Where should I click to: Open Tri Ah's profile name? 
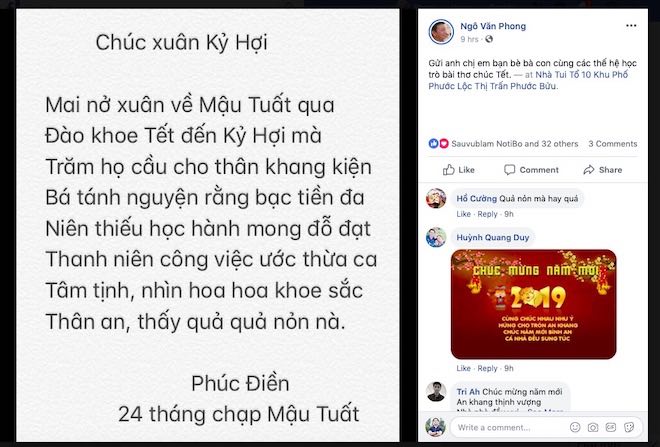pos(468,392)
